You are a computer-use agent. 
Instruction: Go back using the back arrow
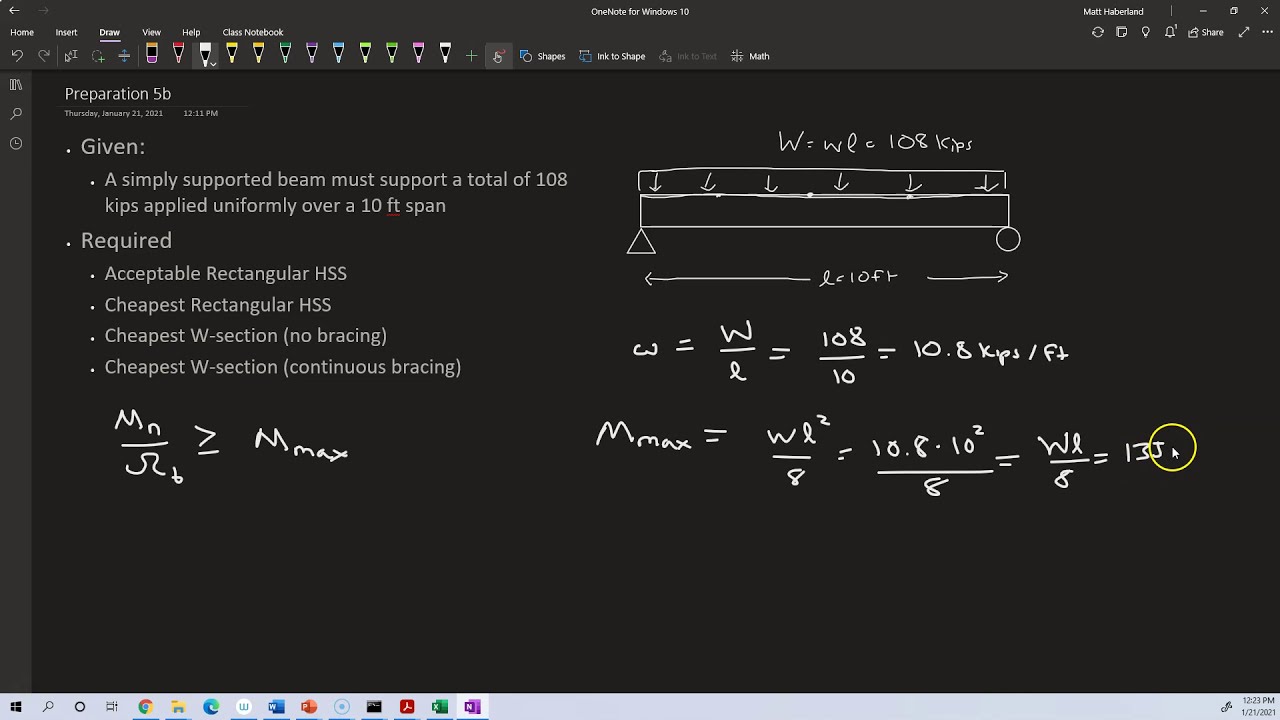pos(14,11)
